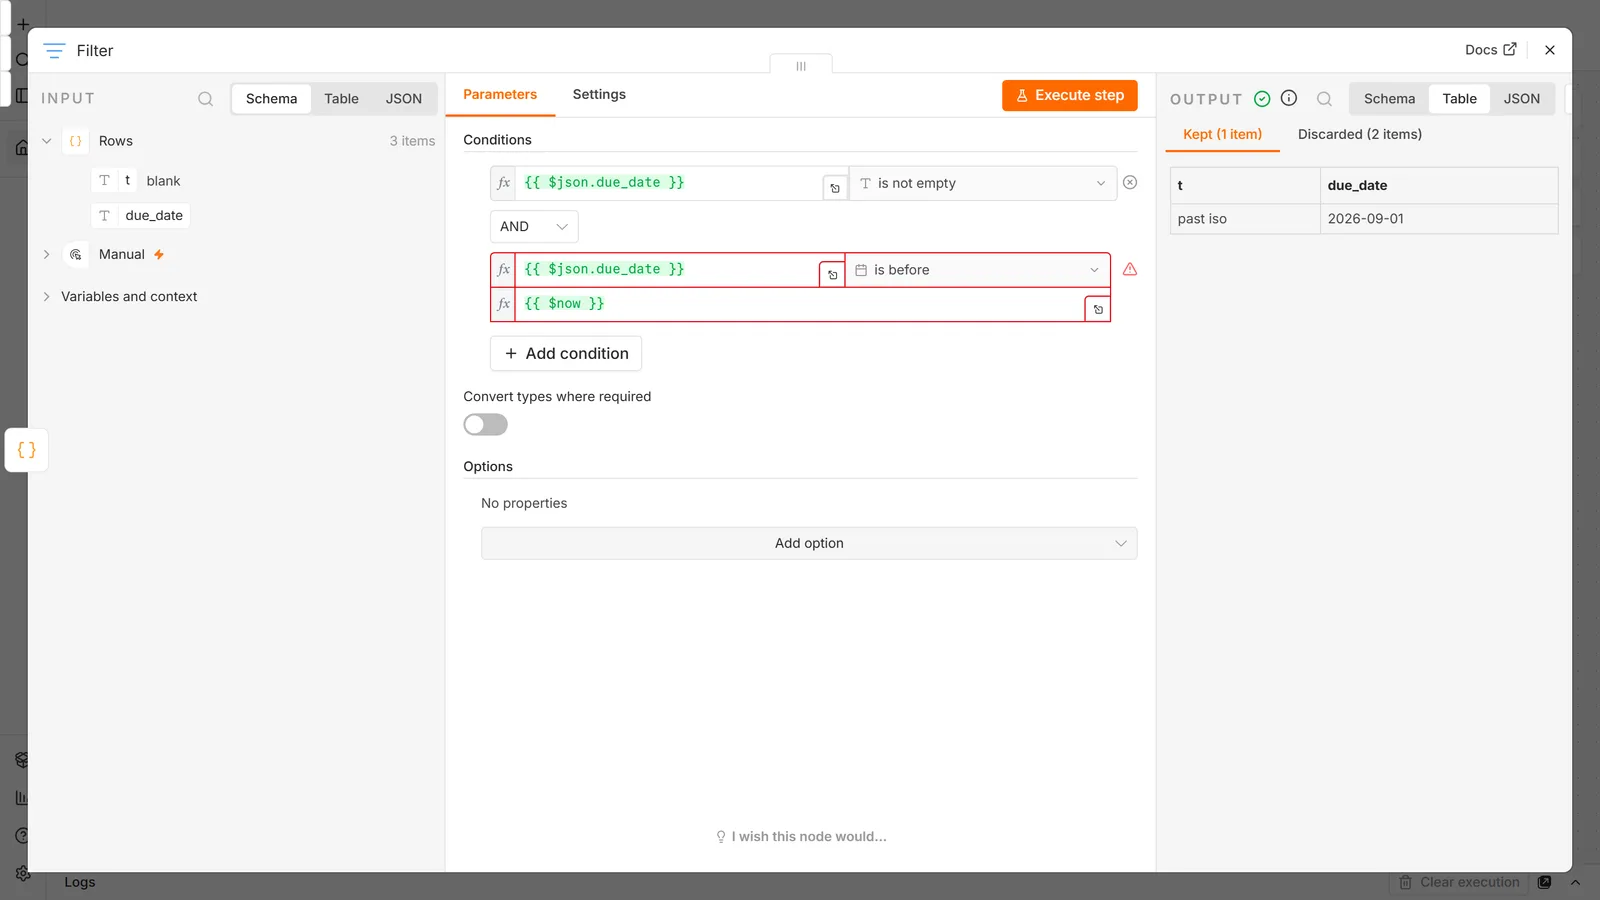Switch to the Settings tab
The image size is (1600, 900).
tap(599, 95)
